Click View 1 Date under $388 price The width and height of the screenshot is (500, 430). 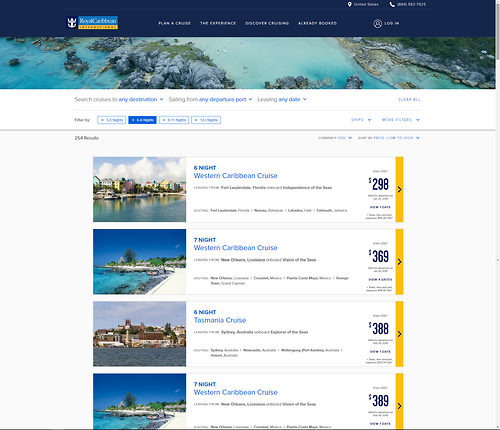pyautogui.click(x=380, y=352)
